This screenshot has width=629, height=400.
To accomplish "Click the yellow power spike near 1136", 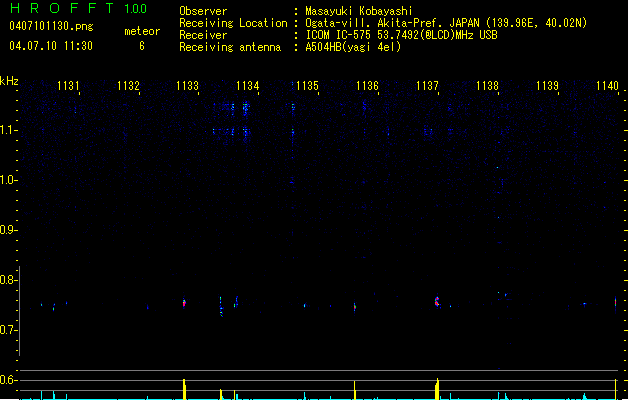I will (355, 390).
